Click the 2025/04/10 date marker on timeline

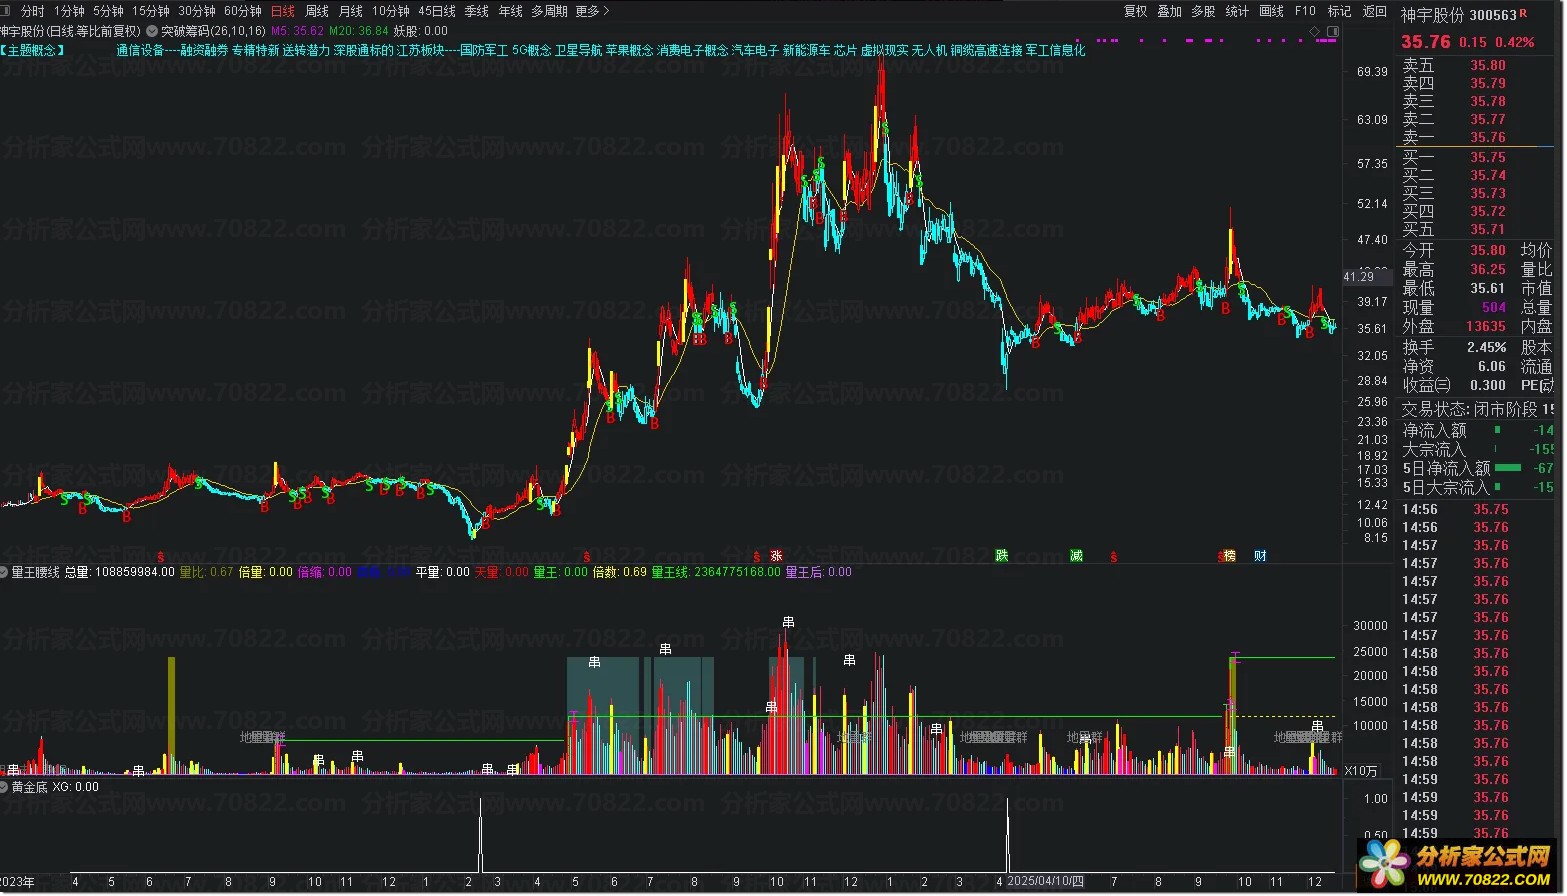pyautogui.click(x=1045, y=882)
